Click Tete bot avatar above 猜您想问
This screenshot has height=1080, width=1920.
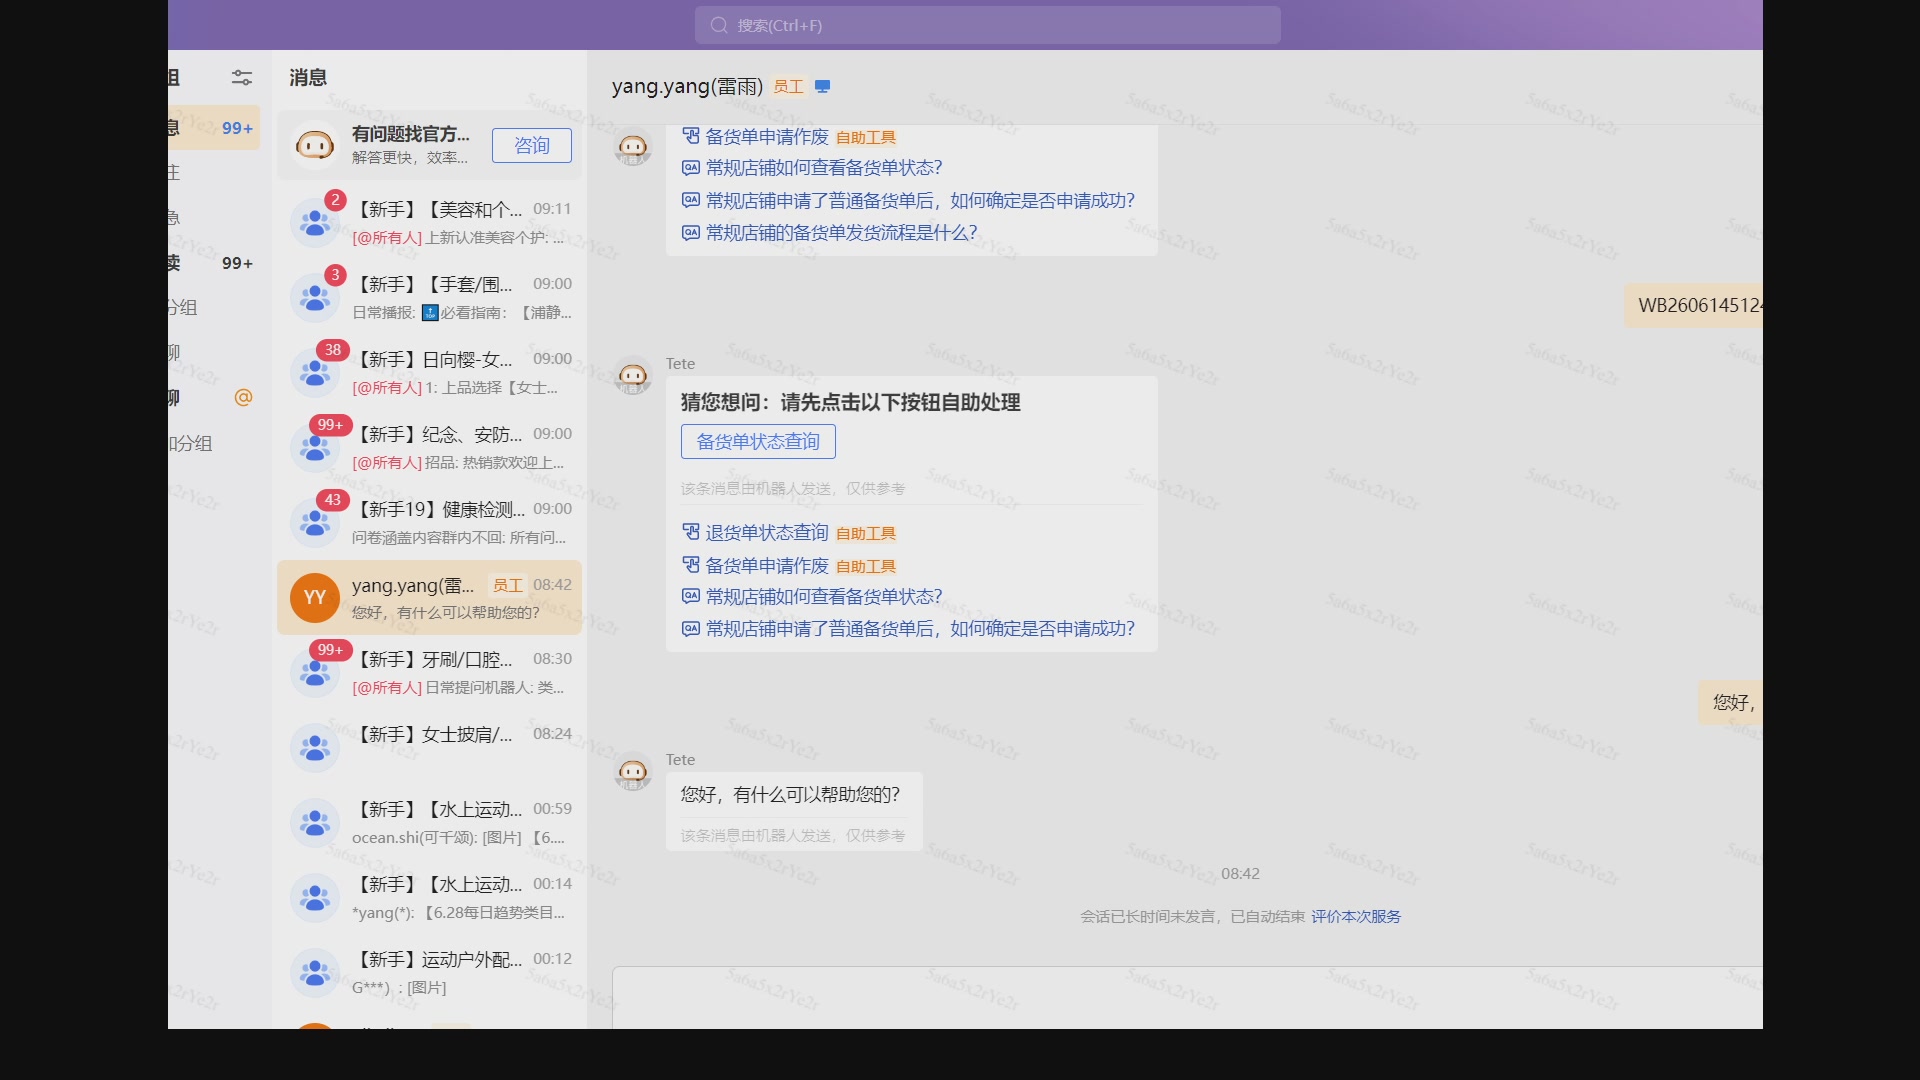pyautogui.click(x=633, y=376)
